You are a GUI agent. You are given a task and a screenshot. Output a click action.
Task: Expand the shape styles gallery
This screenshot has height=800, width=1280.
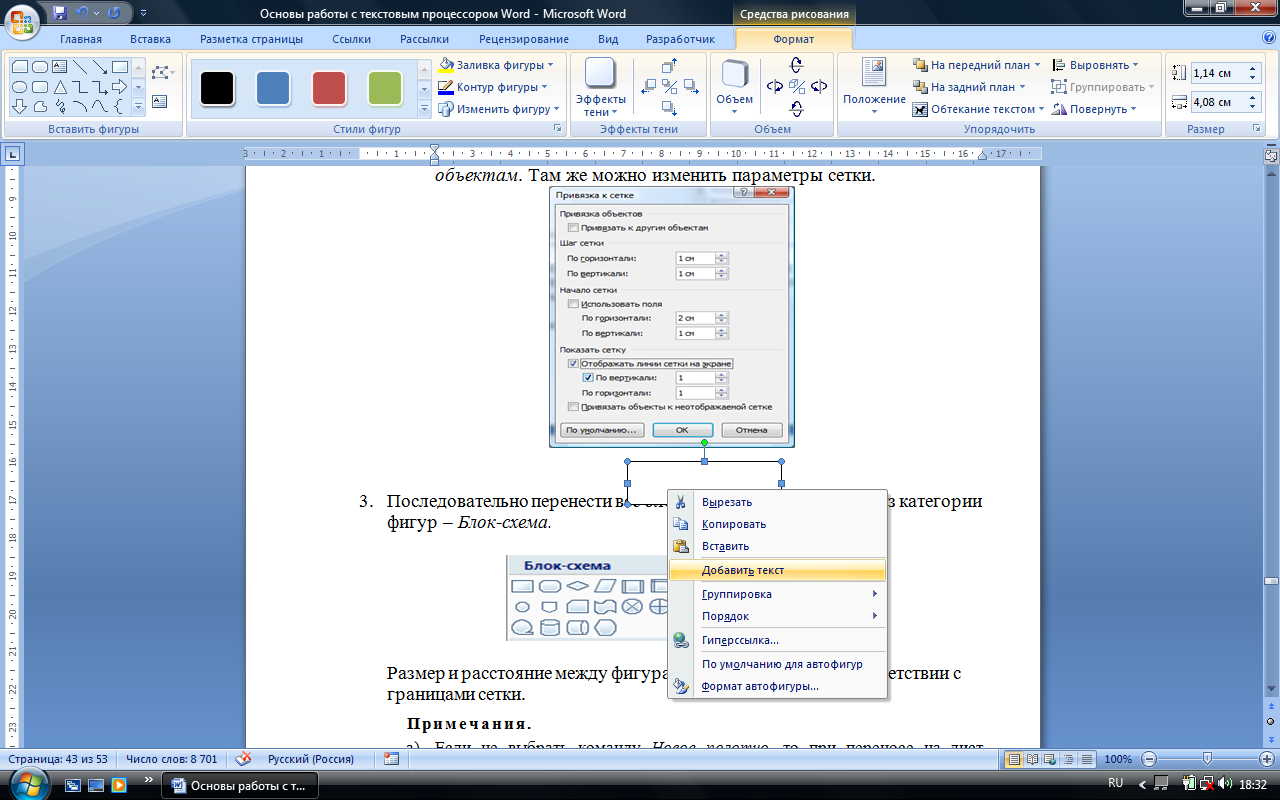pyautogui.click(x=423, y=109)
